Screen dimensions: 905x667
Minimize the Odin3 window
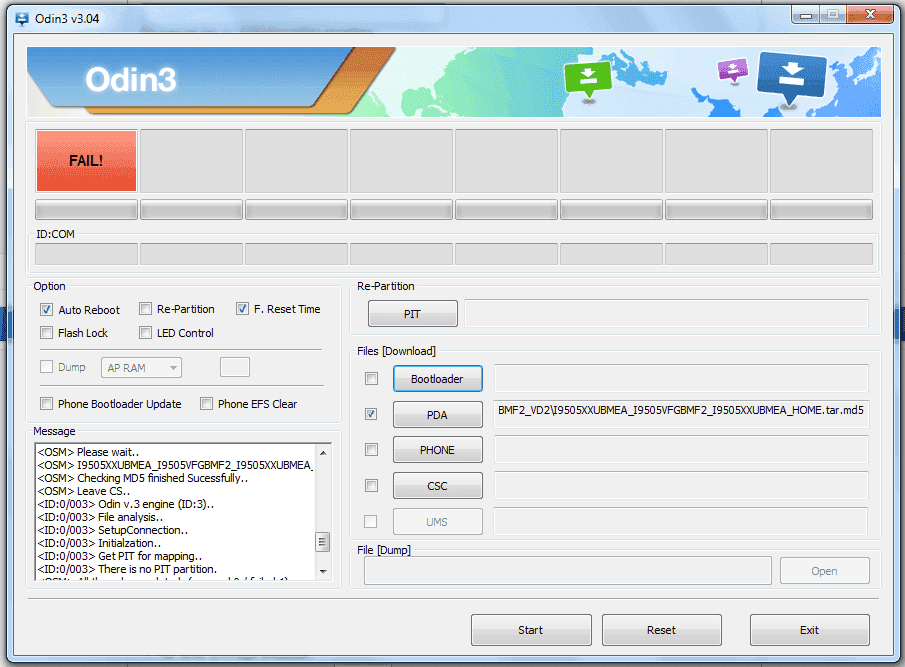pos(806,15)
